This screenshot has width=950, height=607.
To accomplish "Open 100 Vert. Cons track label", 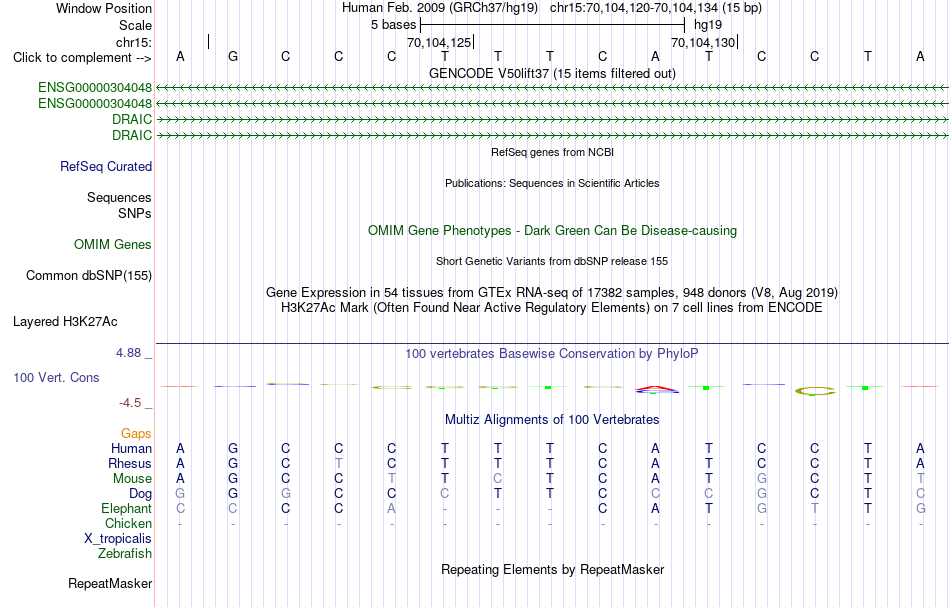I will [56, 377].
